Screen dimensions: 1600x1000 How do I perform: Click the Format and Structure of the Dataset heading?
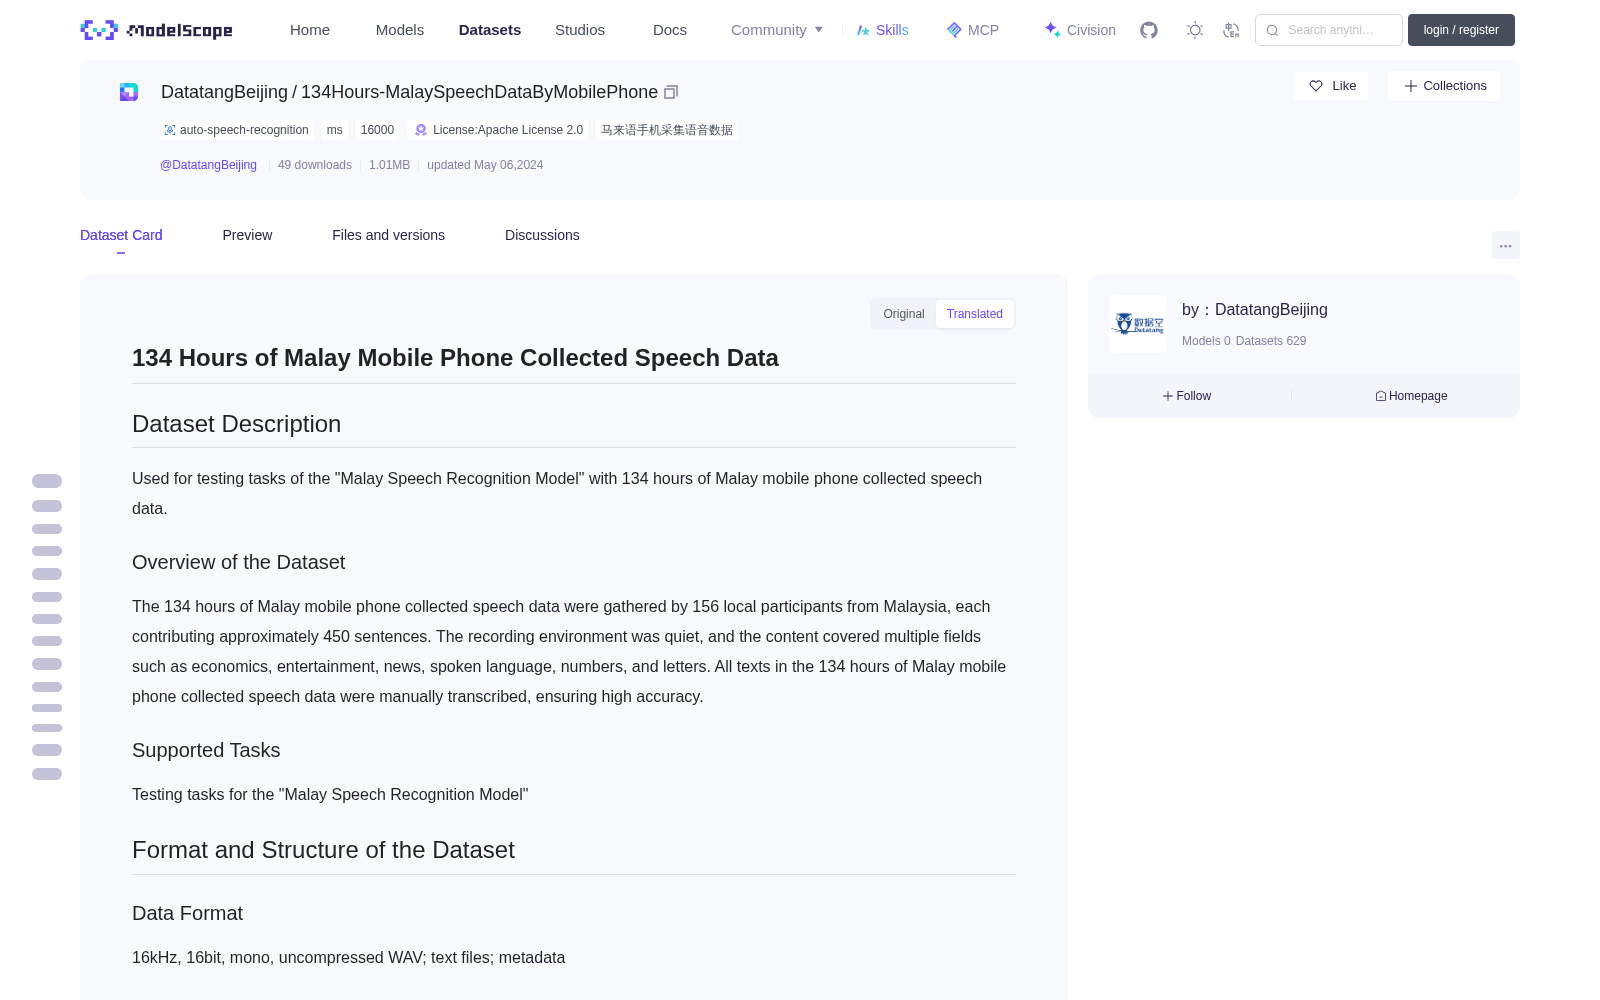(323, 850)
